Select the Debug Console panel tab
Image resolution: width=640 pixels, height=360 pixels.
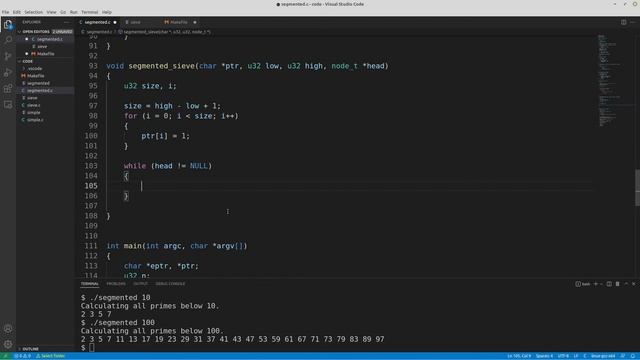(x=170, y=284)
